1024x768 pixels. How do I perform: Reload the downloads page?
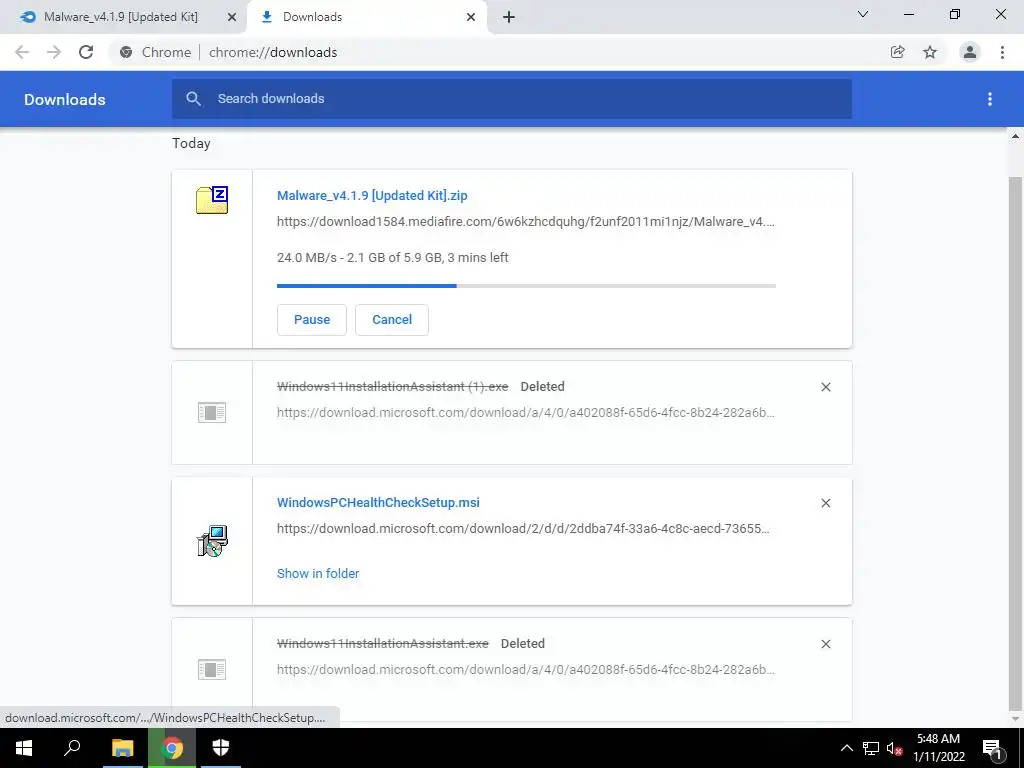point(86,52)
